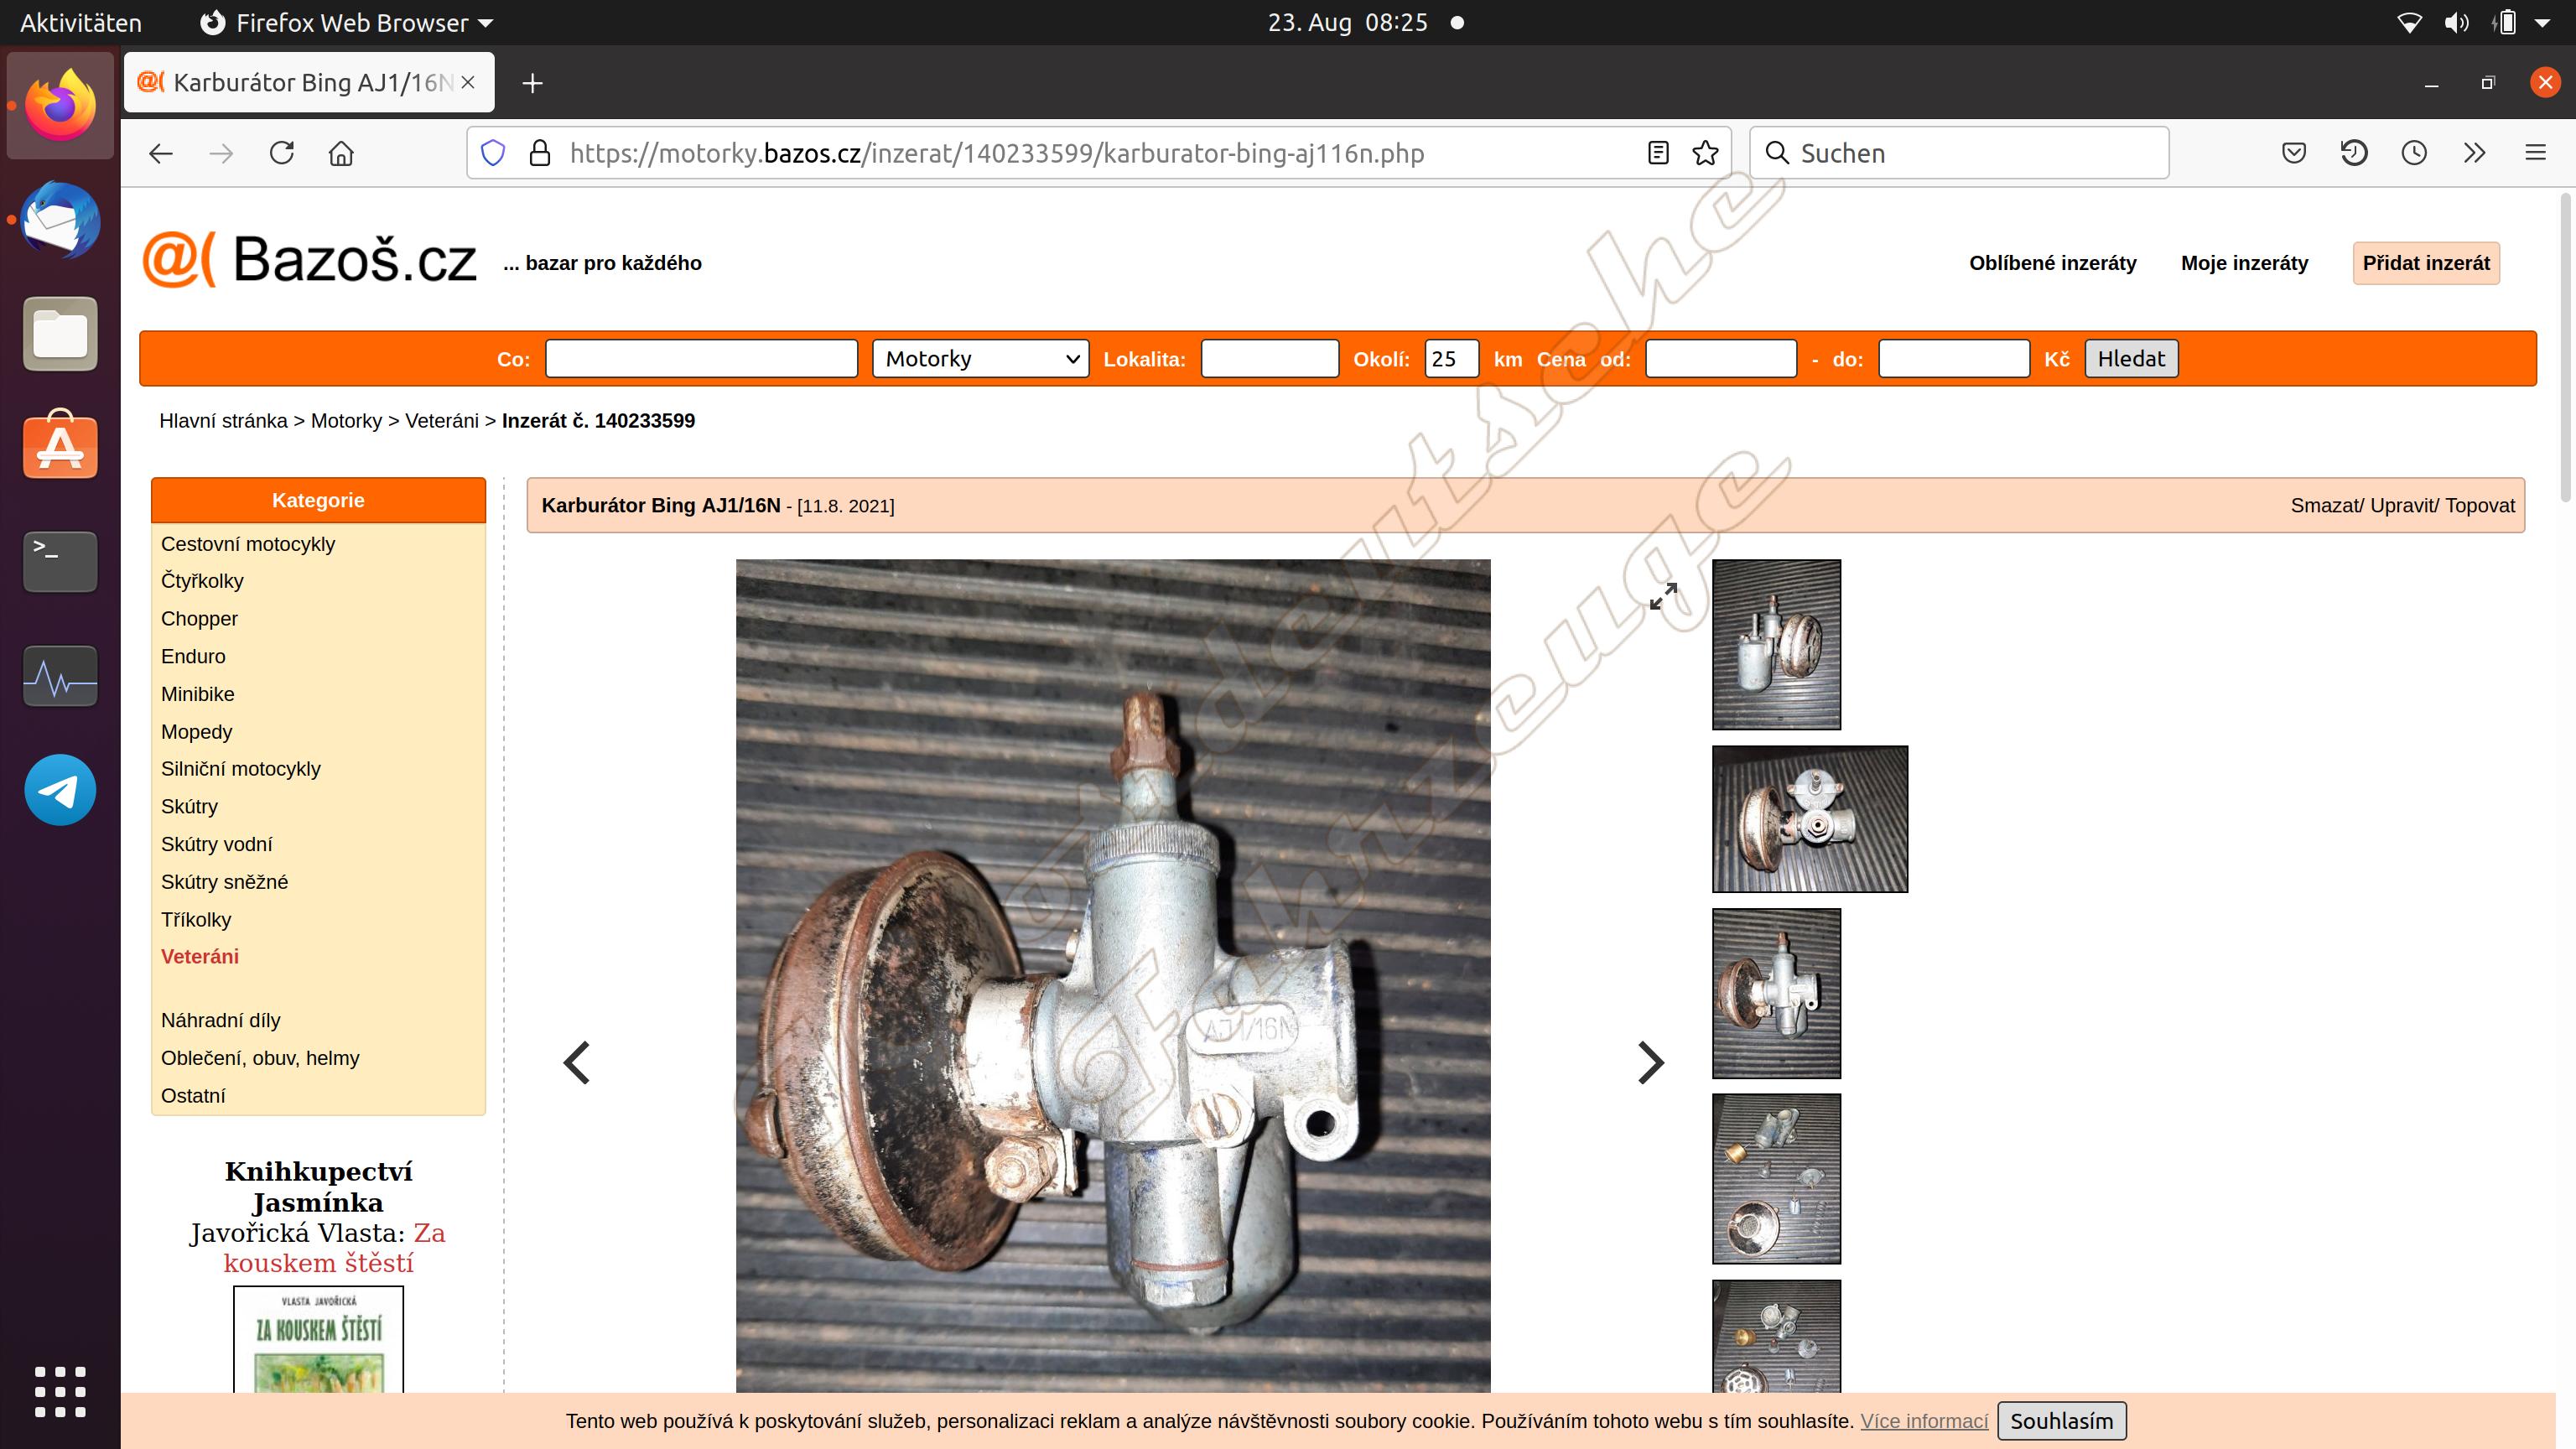Open Za kouskem štěstí book ad link
This screenshot has width=2576, height=1449.
click(x=335, y=1248)
